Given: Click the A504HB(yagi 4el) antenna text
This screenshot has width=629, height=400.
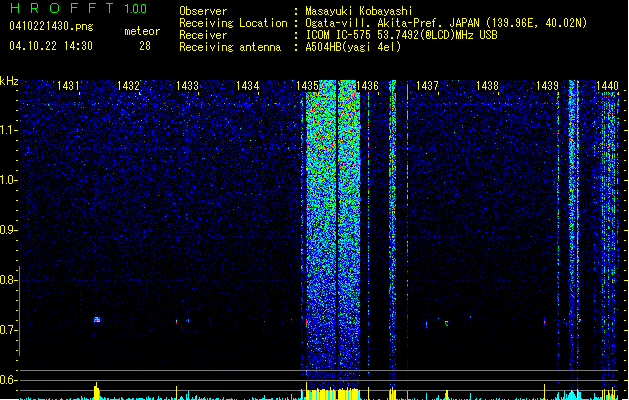Looking at the screenshot, I should 353,47.
